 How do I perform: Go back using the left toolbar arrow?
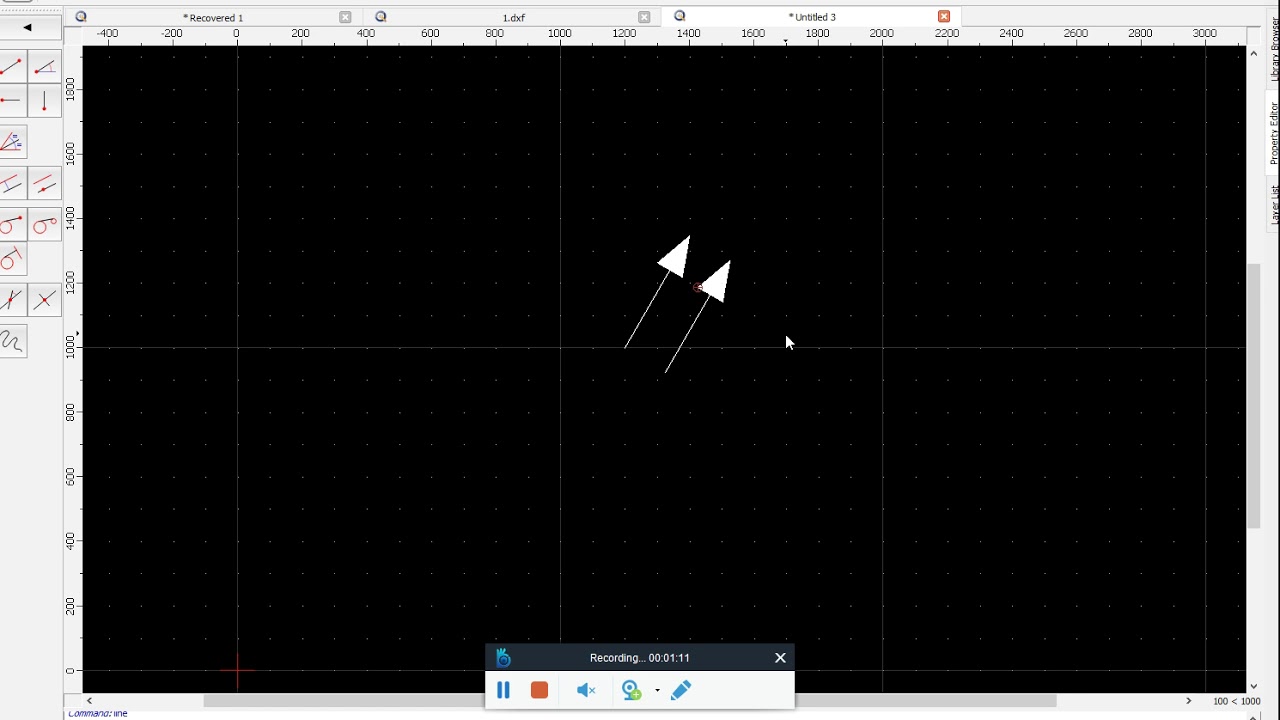[27, 27]
